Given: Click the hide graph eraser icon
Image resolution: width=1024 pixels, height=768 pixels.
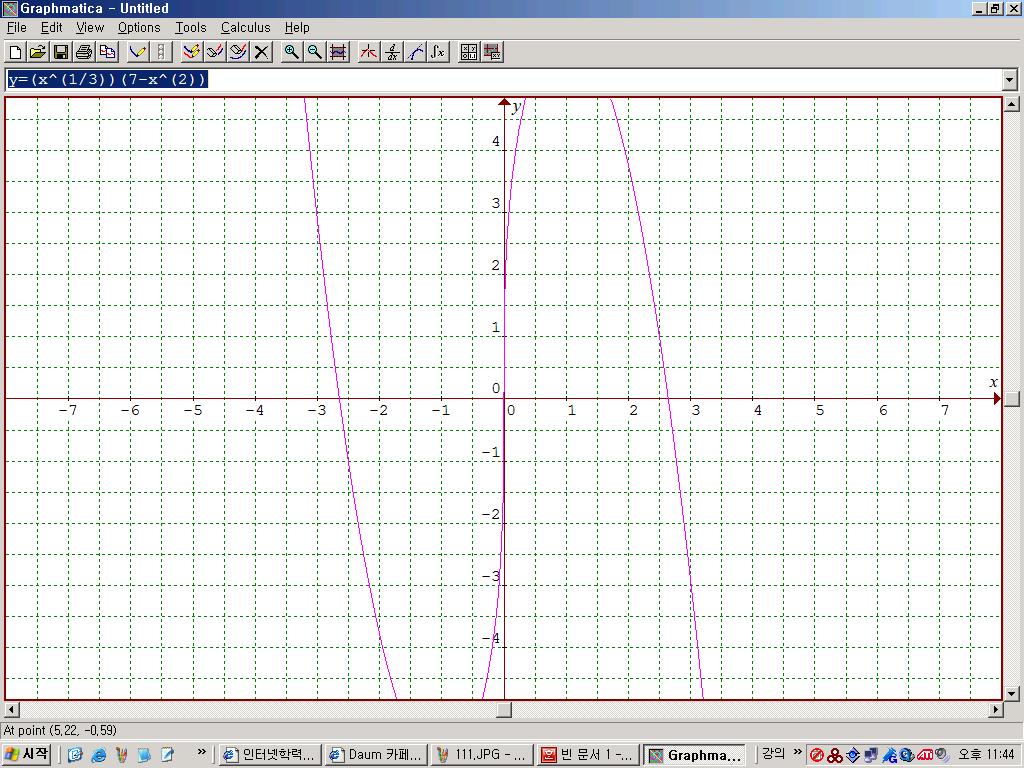Looking at the screenshot, I should [215, 52].
